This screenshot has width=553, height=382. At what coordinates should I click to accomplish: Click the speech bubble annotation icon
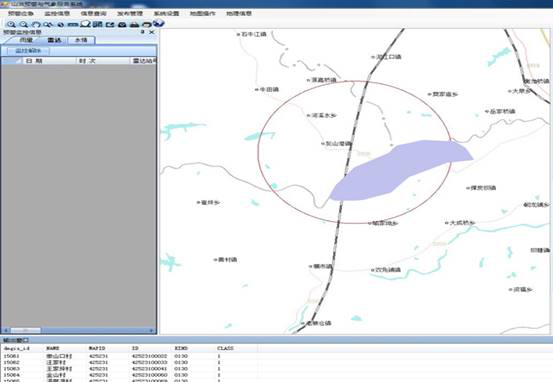click(x=85, y=24)
